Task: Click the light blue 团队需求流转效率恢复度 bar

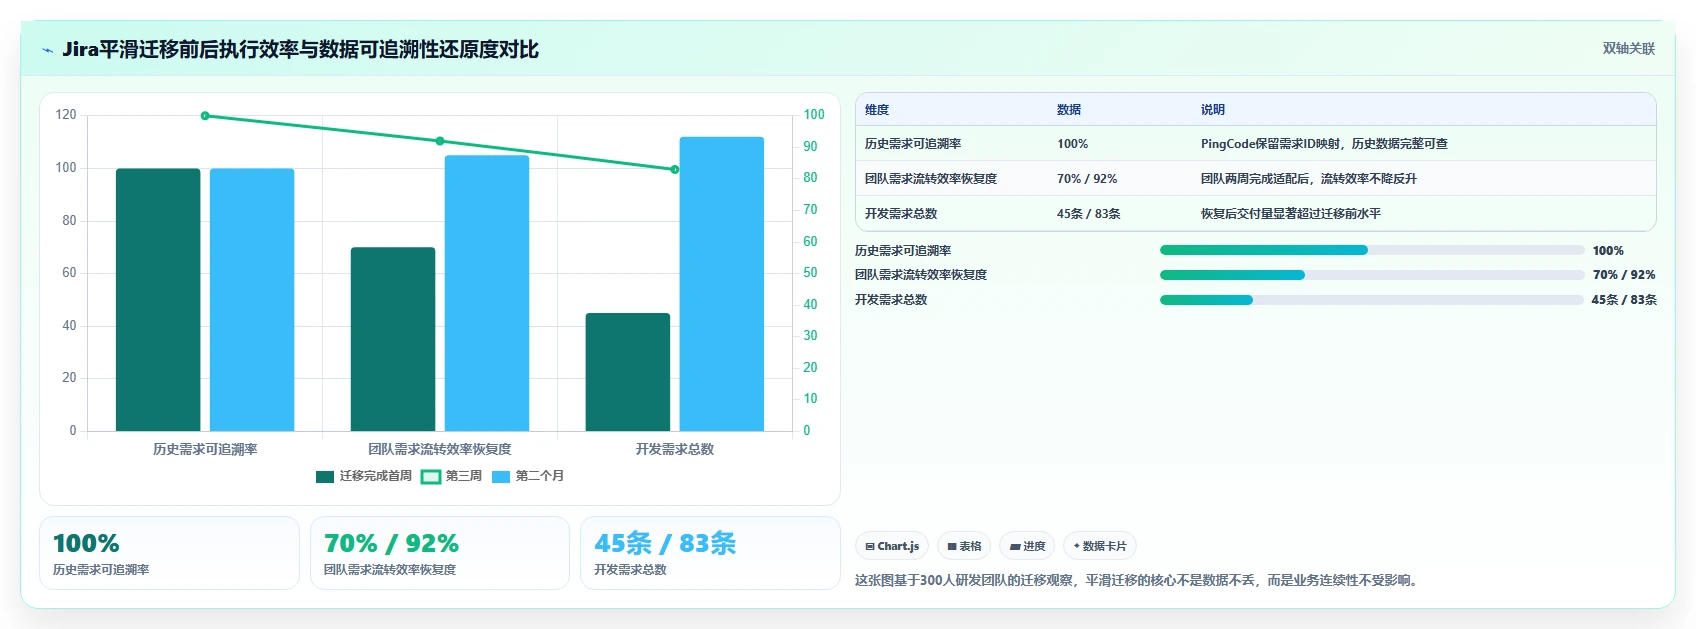Action: pyautogui.click(x=487, y=293)
